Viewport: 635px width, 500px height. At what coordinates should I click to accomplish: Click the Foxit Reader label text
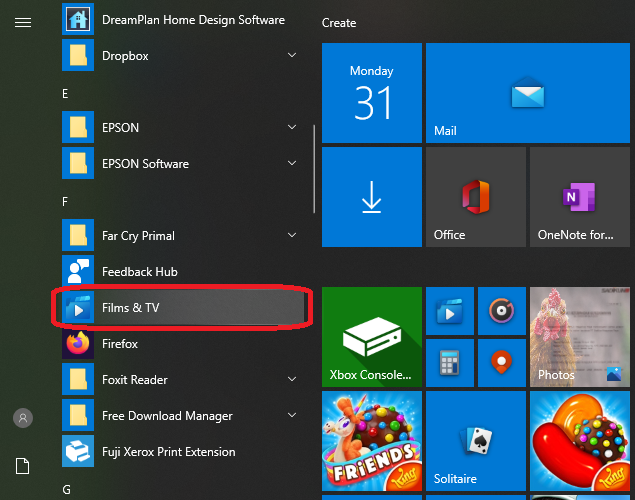135,380
